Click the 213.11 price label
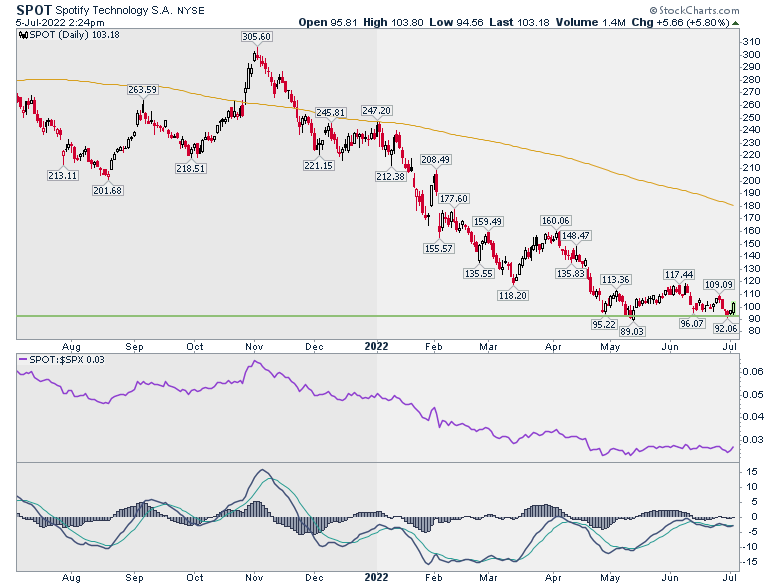Screen dimensions: 780x586 [63, 175]
